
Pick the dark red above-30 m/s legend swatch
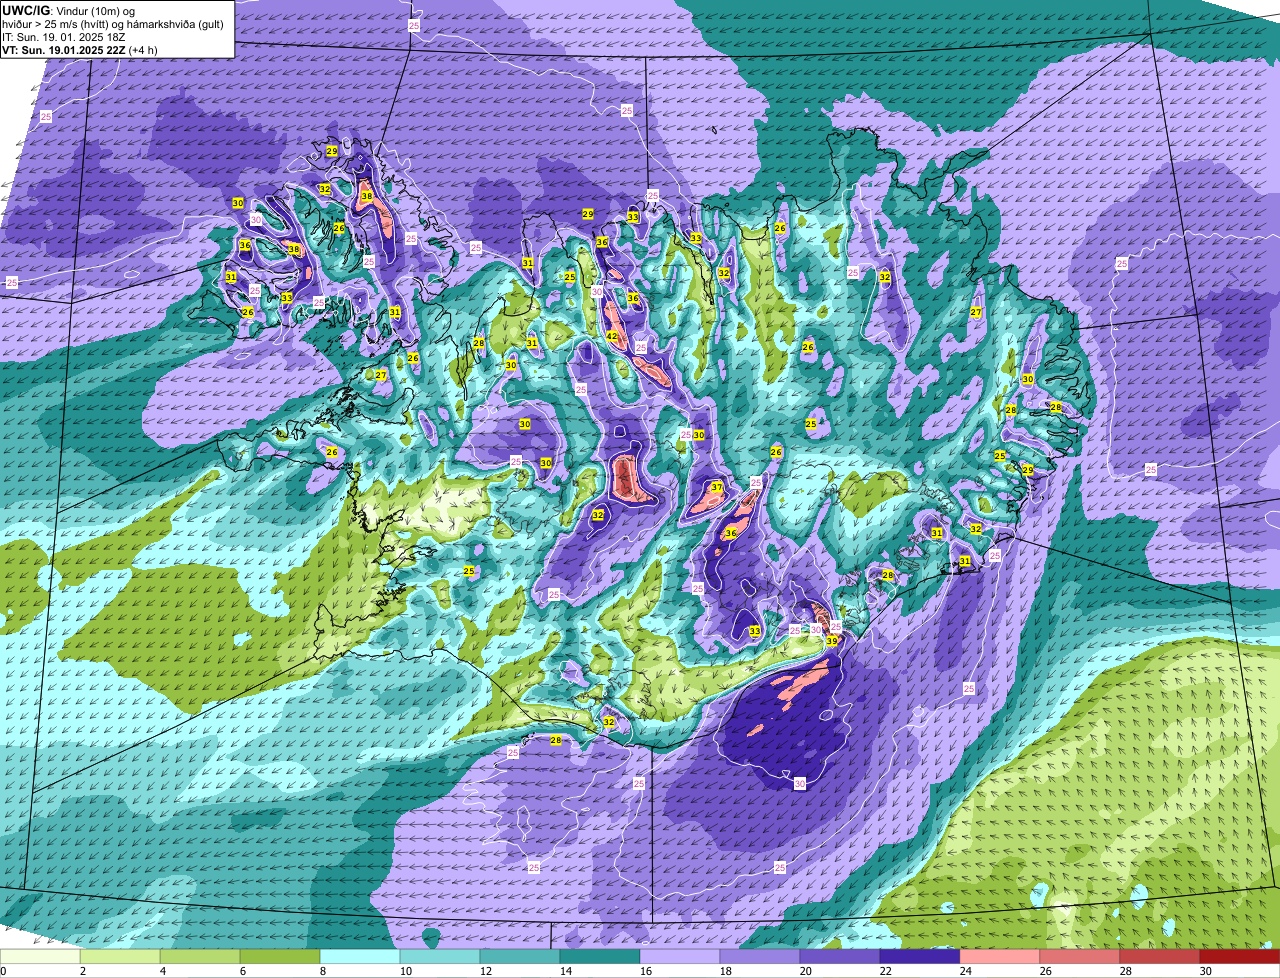tap(1240, 957)
